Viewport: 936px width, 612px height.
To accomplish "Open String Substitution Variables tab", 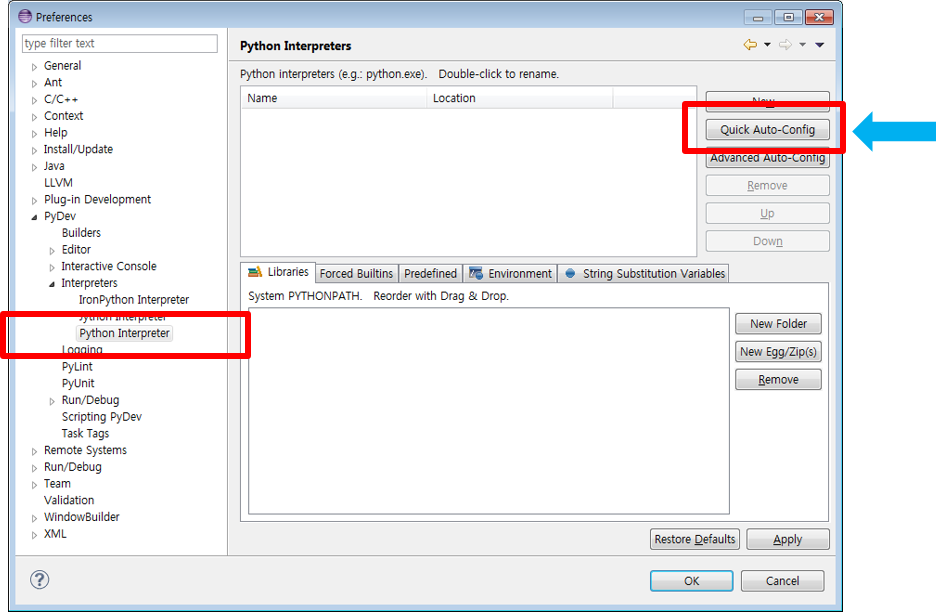I will click(645, 274).
